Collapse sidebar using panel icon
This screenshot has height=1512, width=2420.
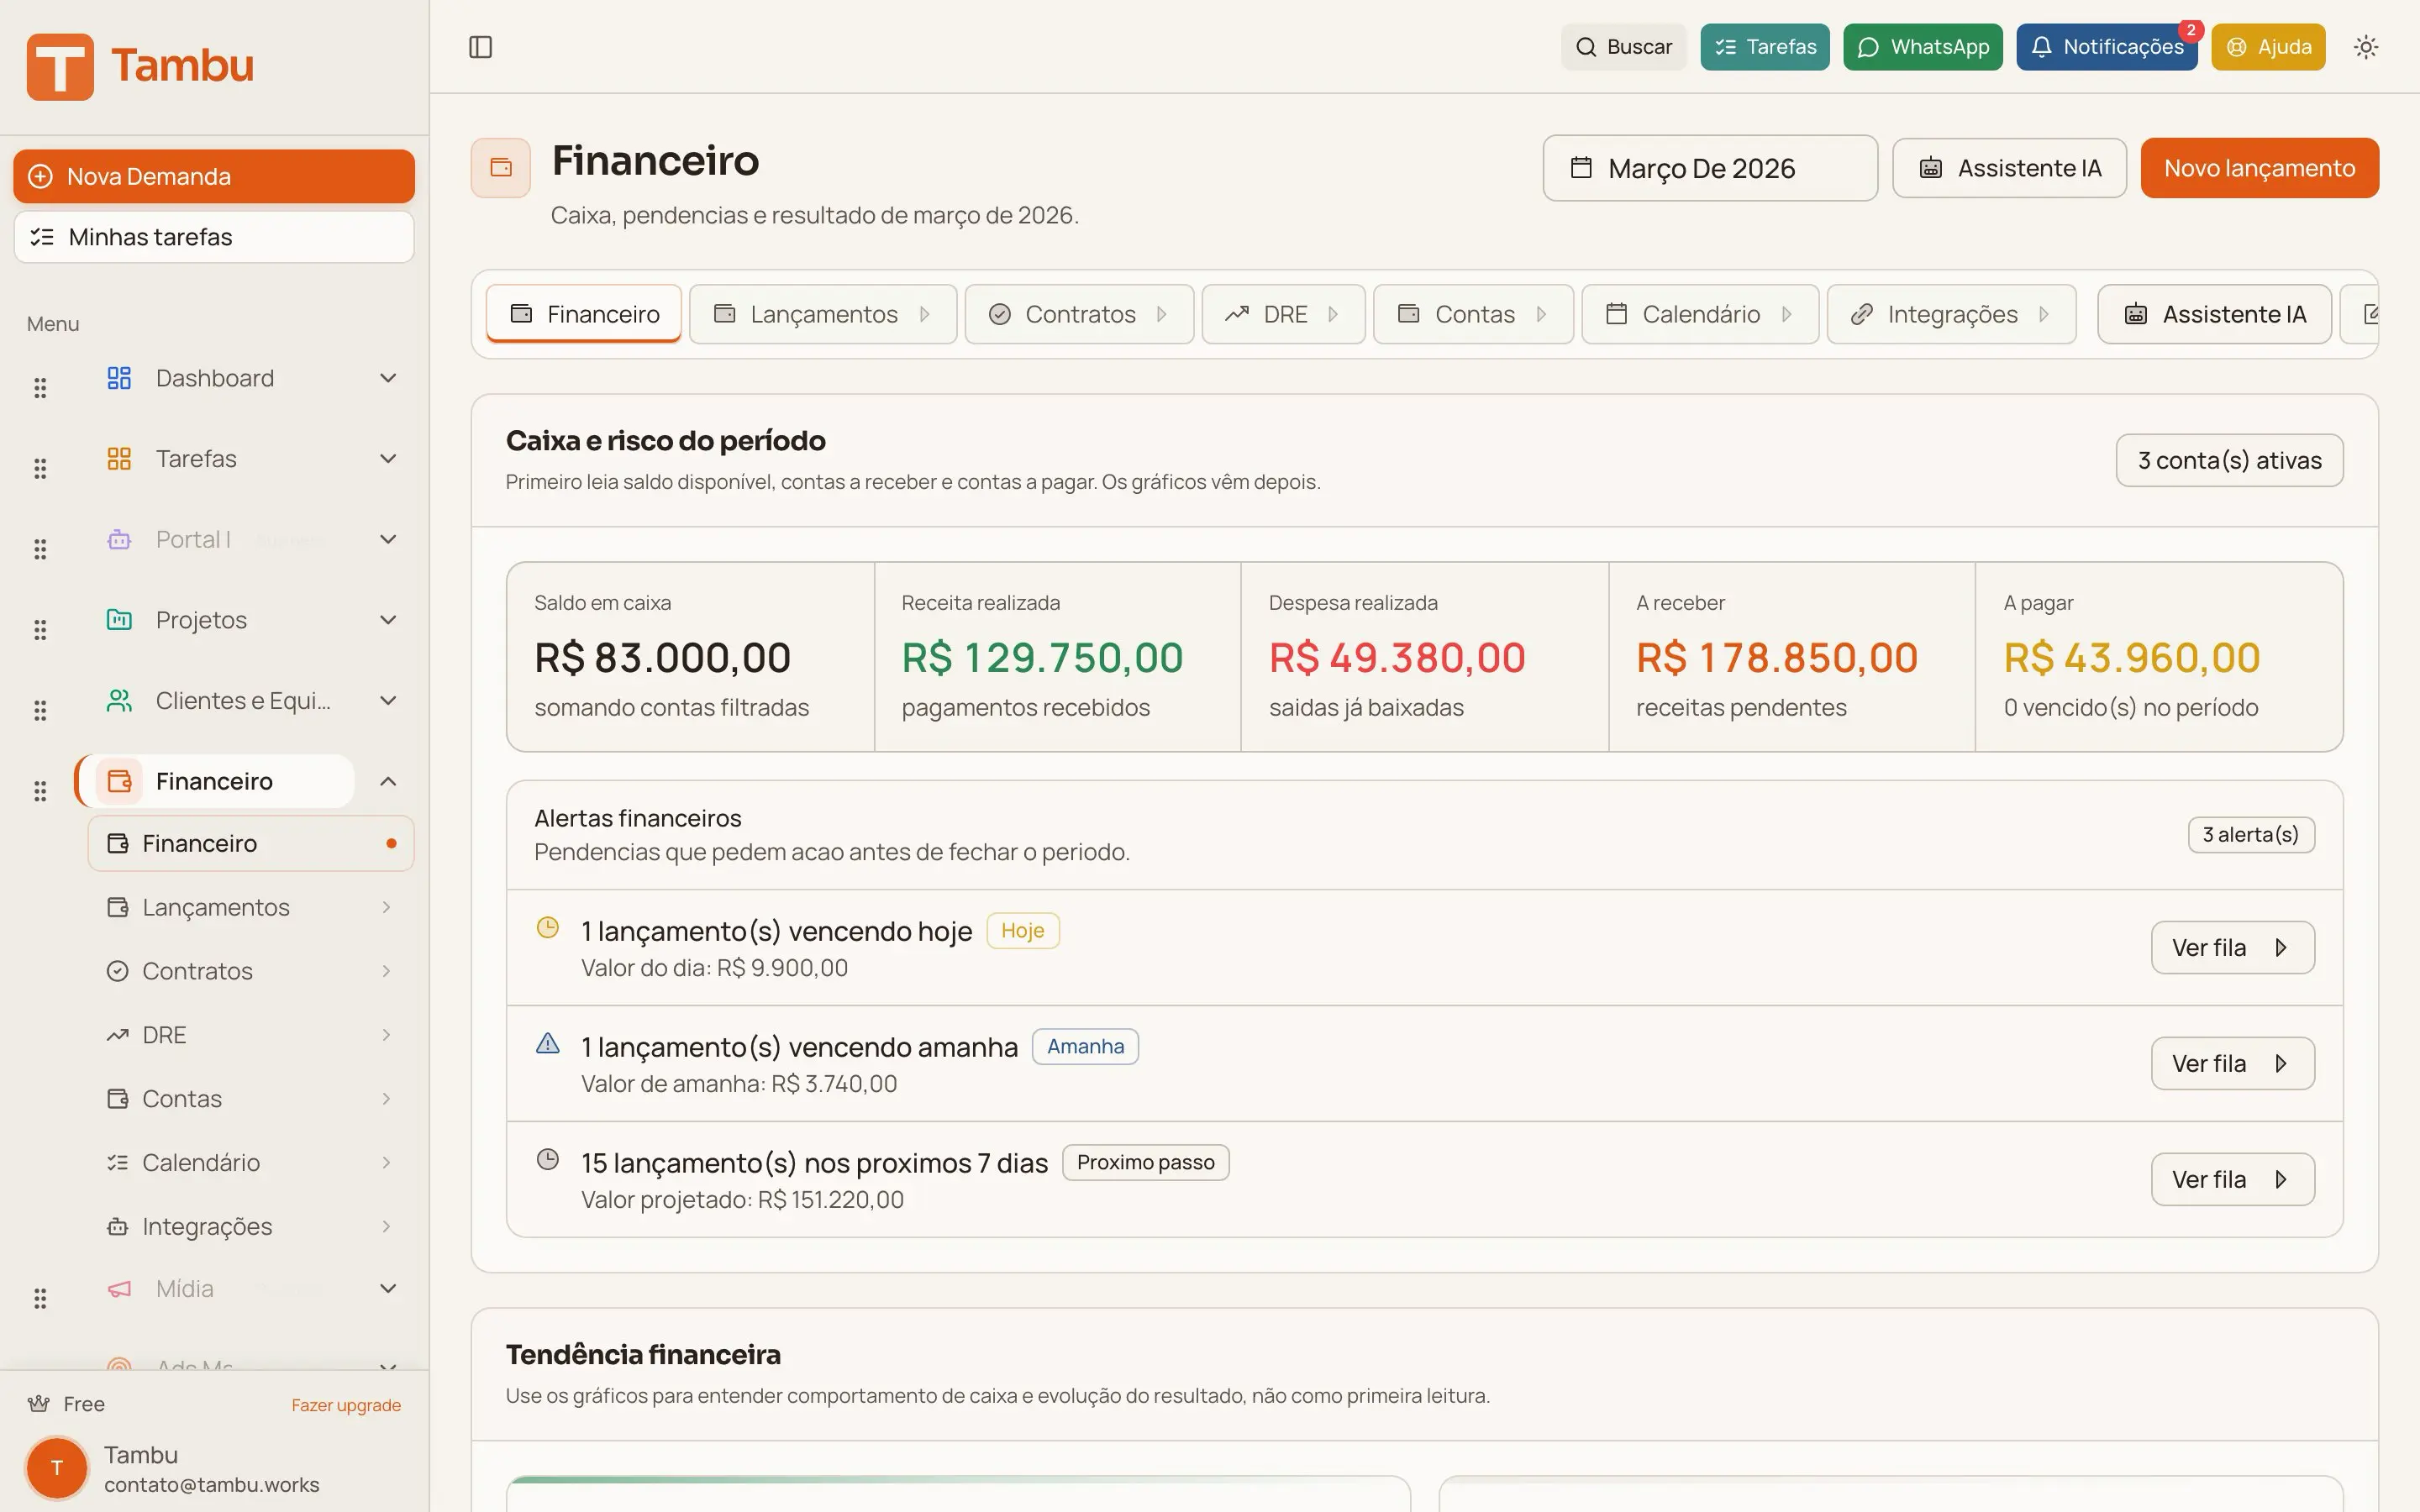(481, 46)
